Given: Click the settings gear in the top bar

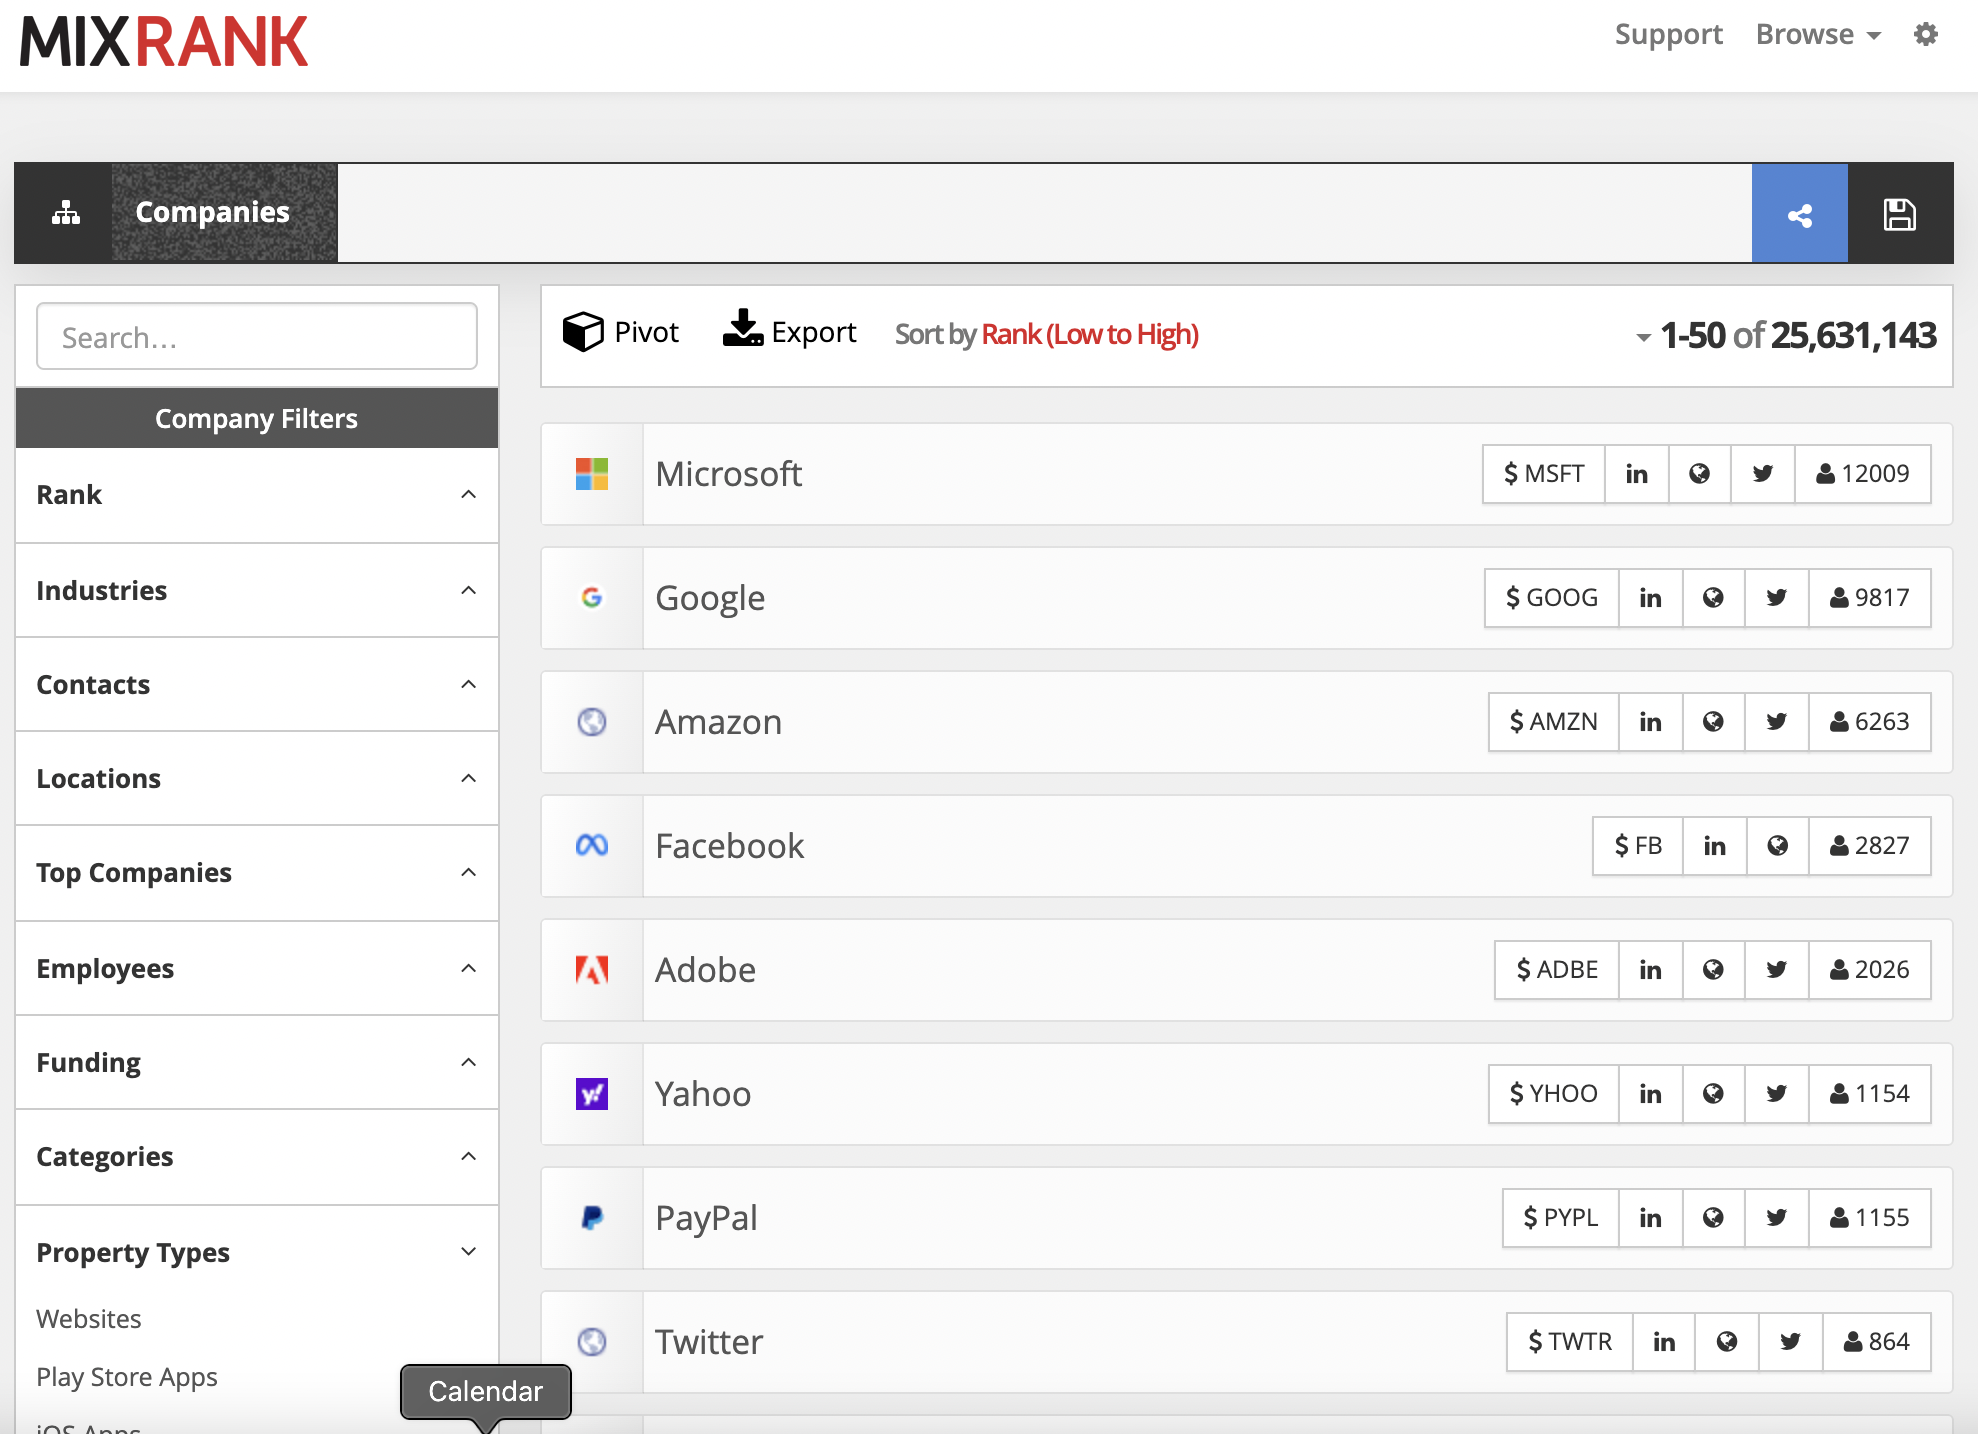Looking at the screenshot, I should point(1925,33).
